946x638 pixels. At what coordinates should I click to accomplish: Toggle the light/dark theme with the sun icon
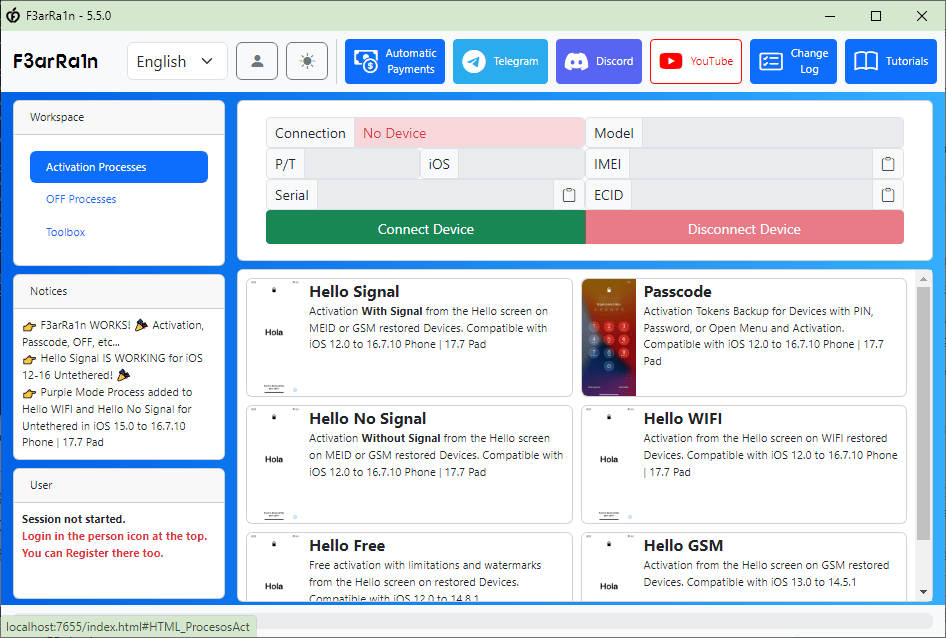tap(306, 61)
